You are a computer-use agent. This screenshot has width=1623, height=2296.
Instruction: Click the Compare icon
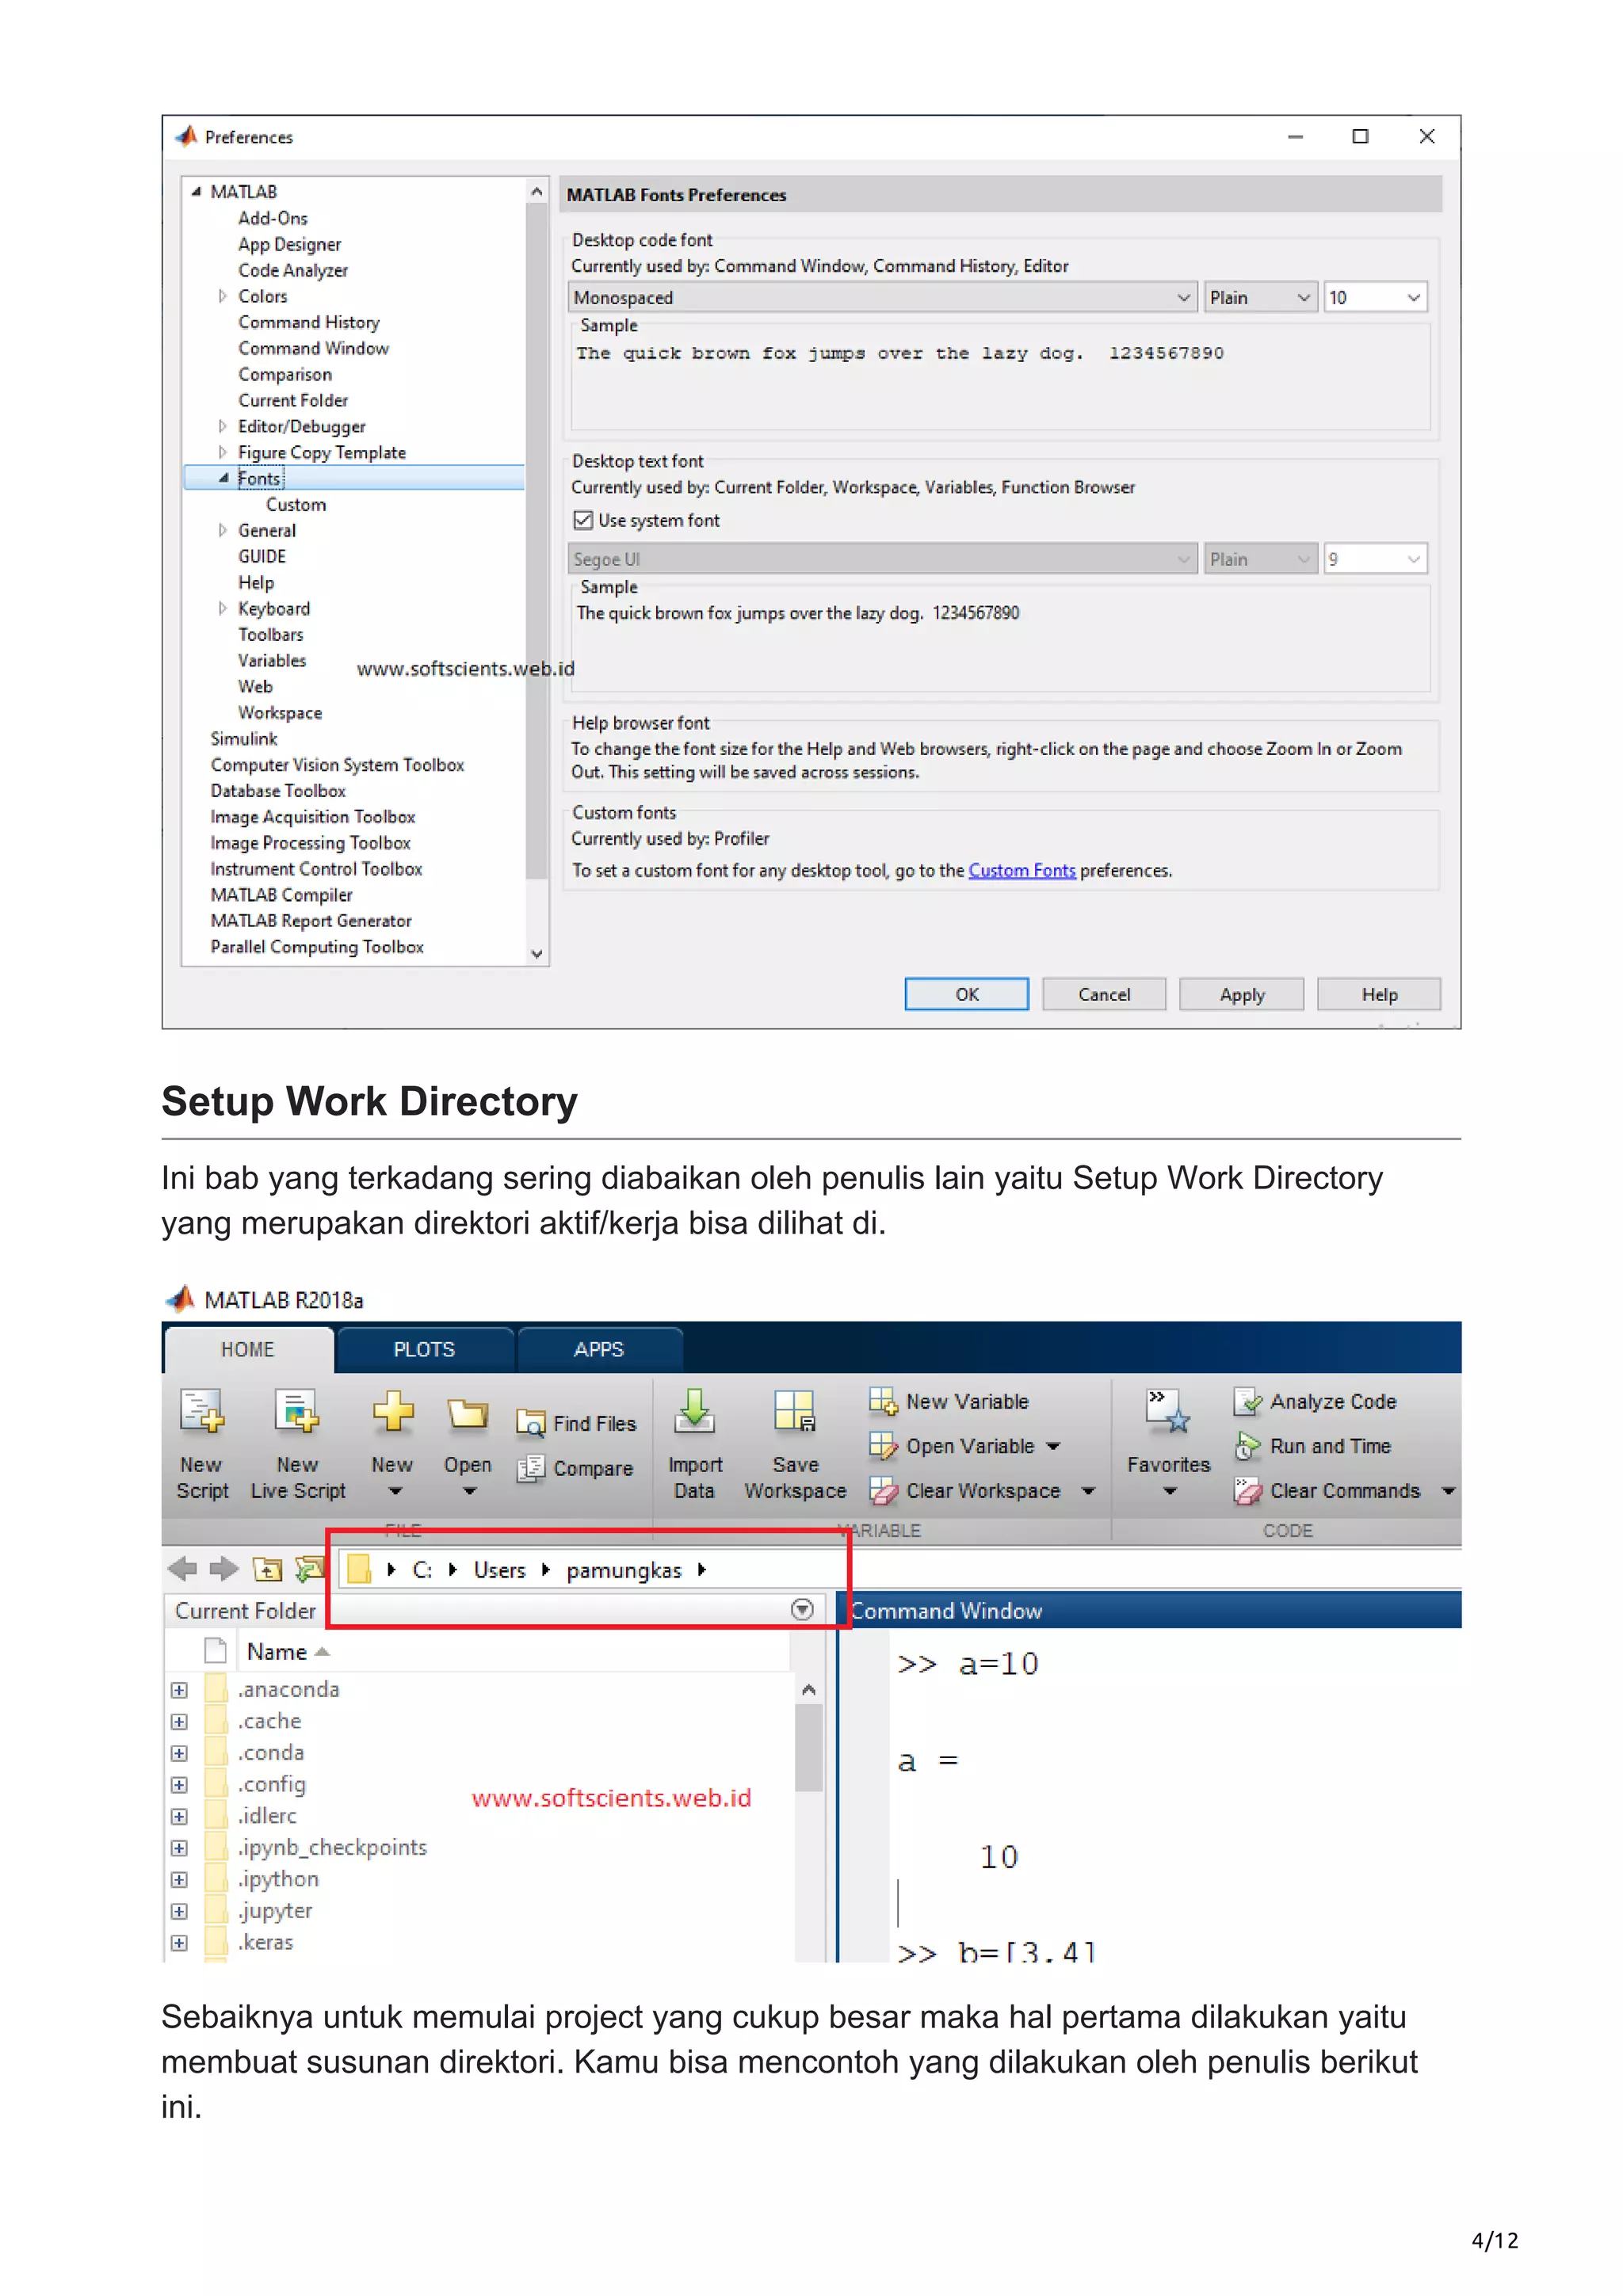click(530, 1468)
